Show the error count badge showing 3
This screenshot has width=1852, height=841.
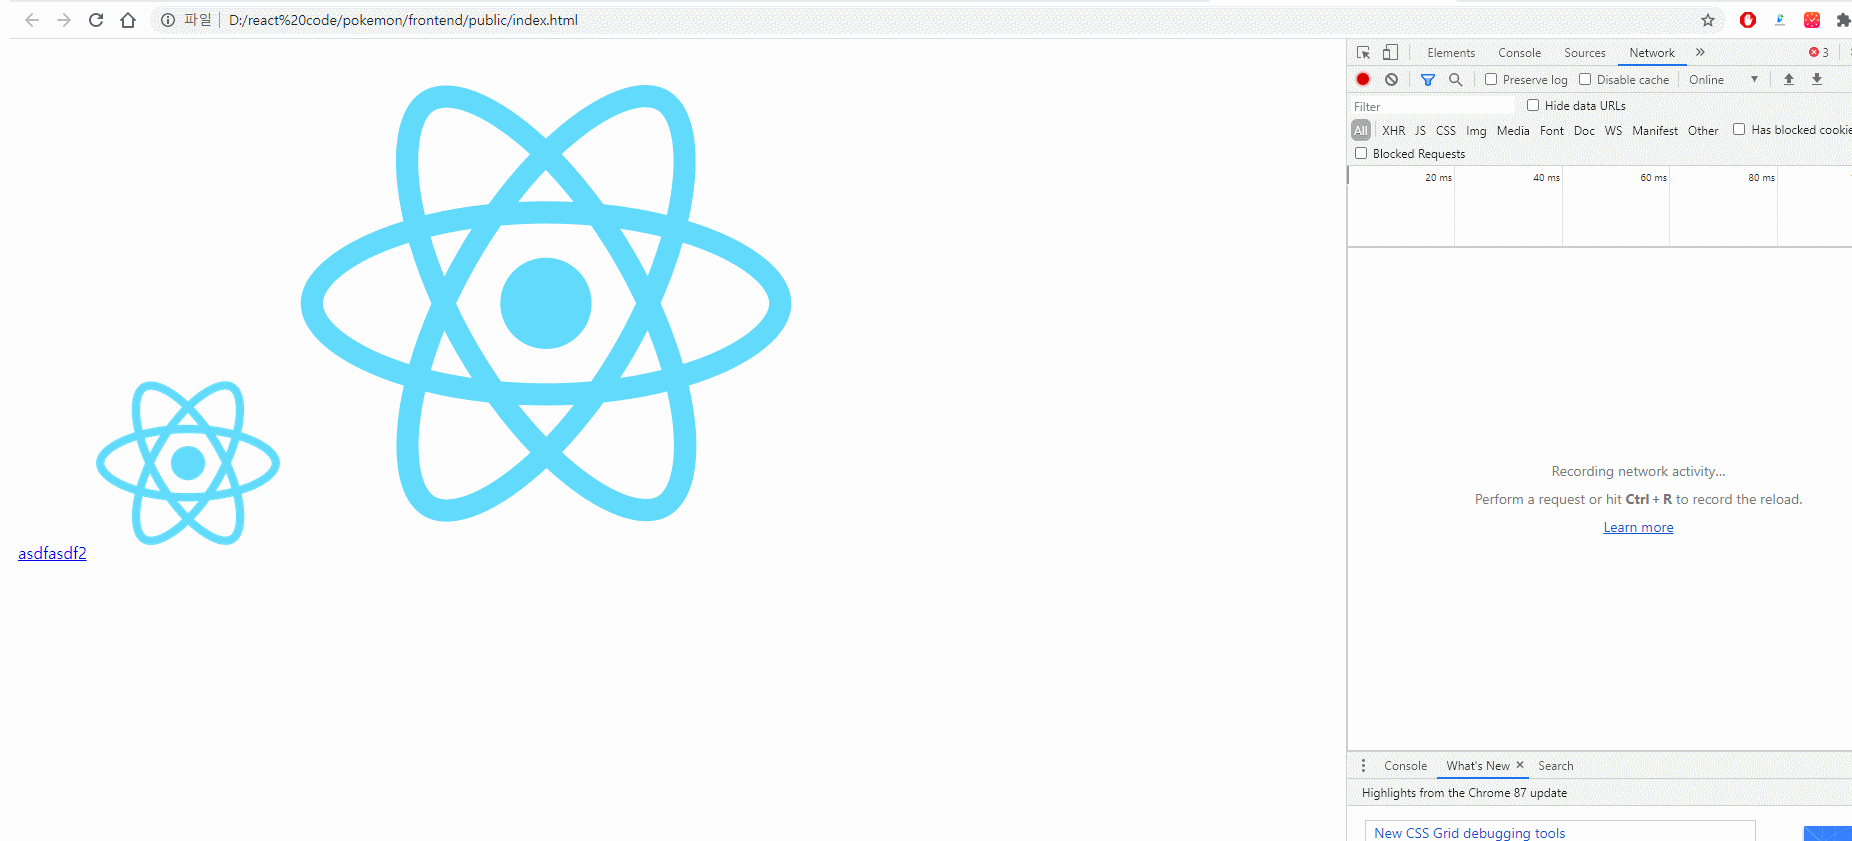1819,53
